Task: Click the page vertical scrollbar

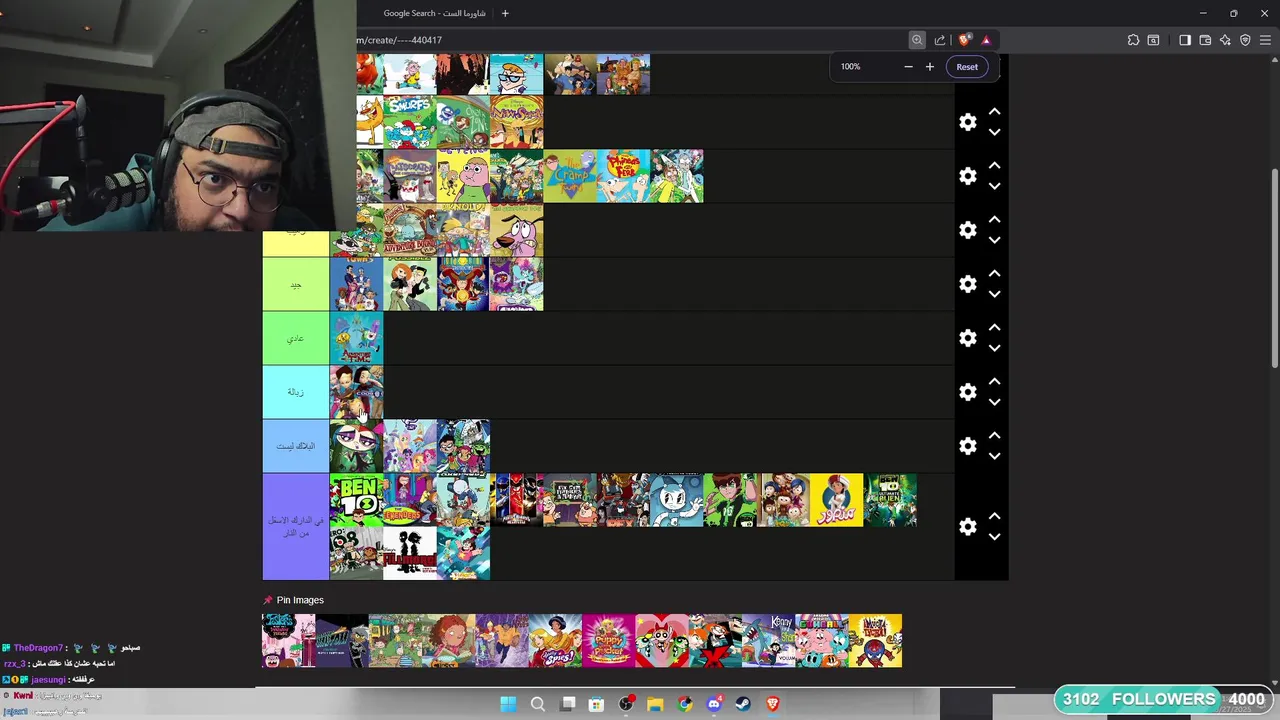Action: tap(1273, 270)
